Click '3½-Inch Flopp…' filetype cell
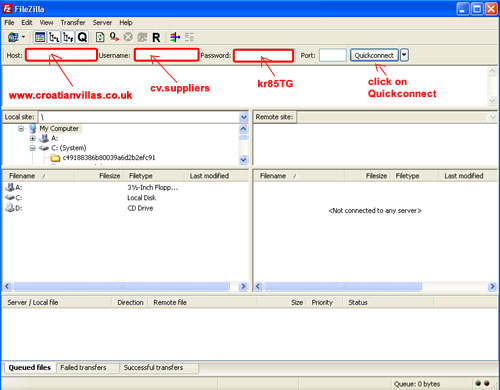Viewport: 500px width, 390px height. pos(153,187)
